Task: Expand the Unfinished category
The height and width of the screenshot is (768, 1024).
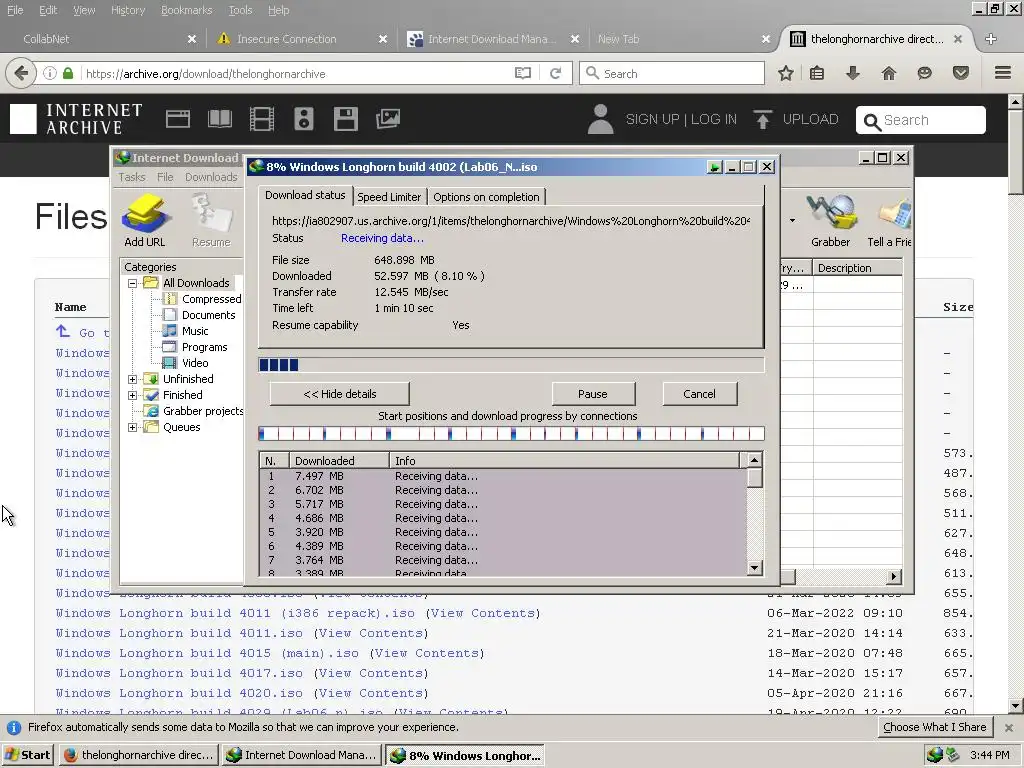Action: tap(133, 379)
